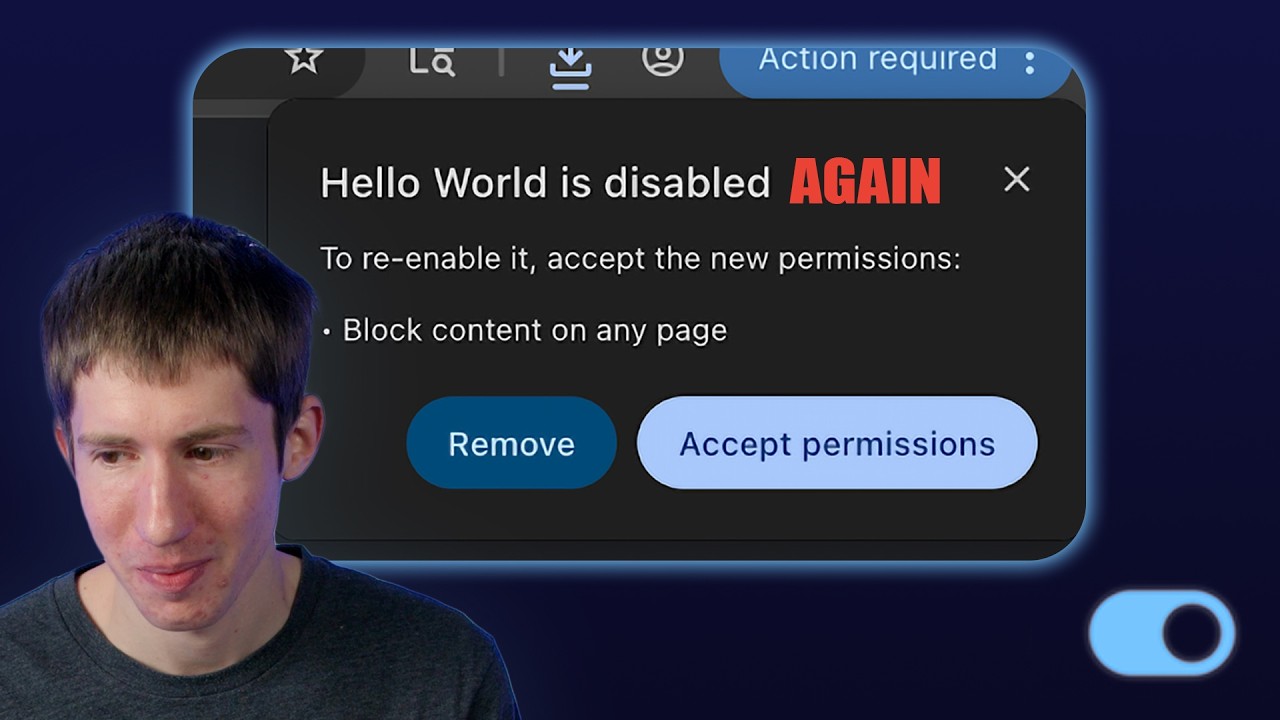Click Accept permissions button
1280x720 pixels.
837,443
